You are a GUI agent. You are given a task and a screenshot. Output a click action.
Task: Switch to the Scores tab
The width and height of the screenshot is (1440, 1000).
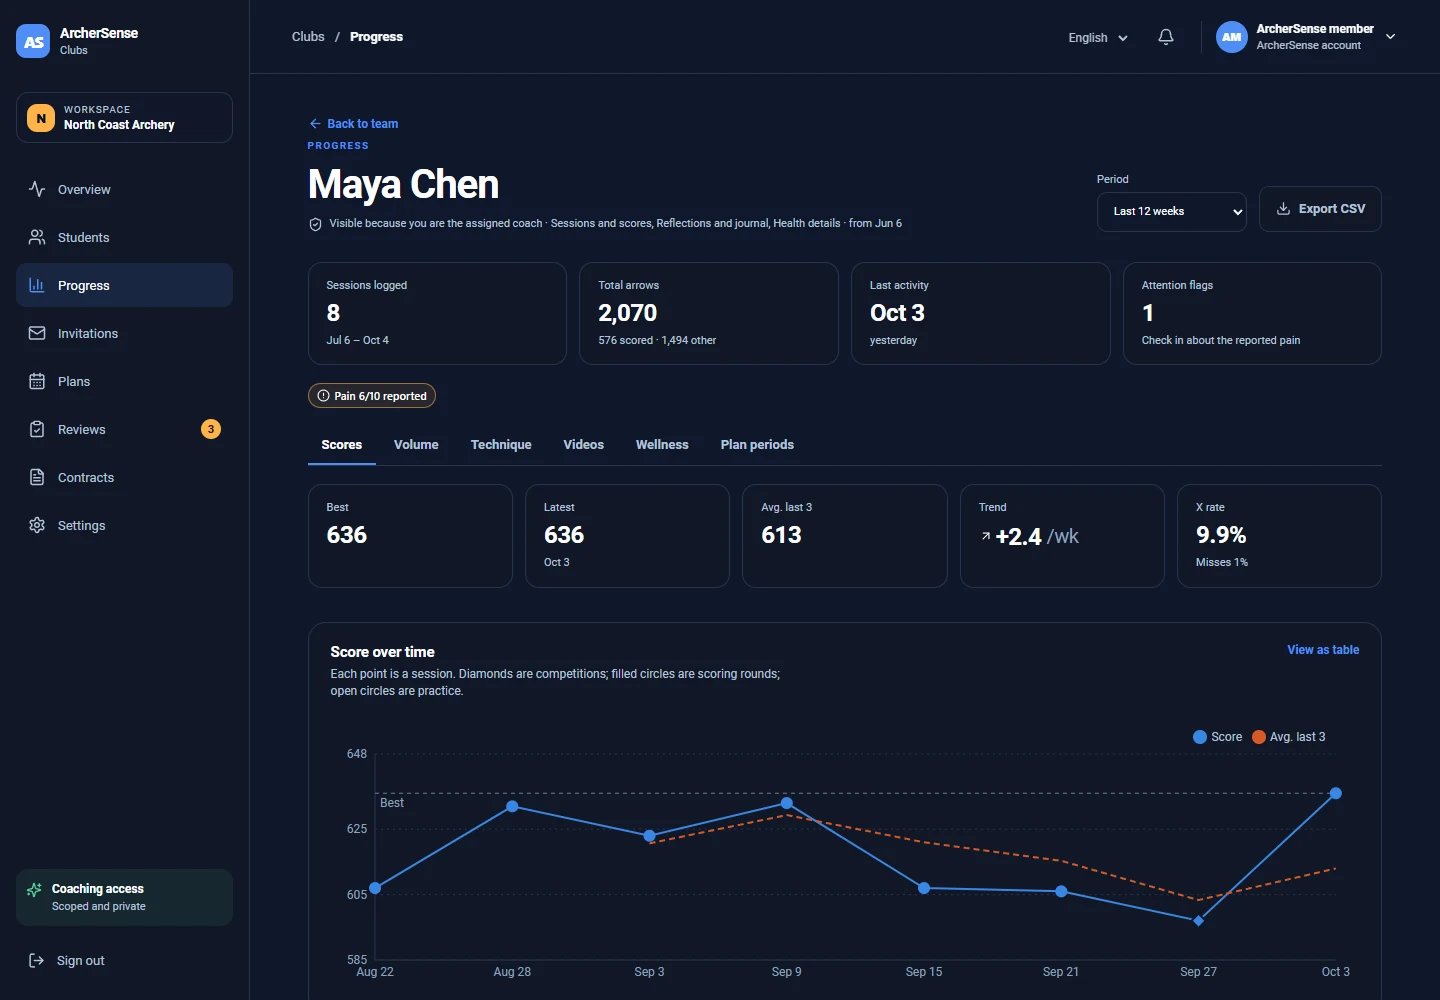click(x=342, y=445)
